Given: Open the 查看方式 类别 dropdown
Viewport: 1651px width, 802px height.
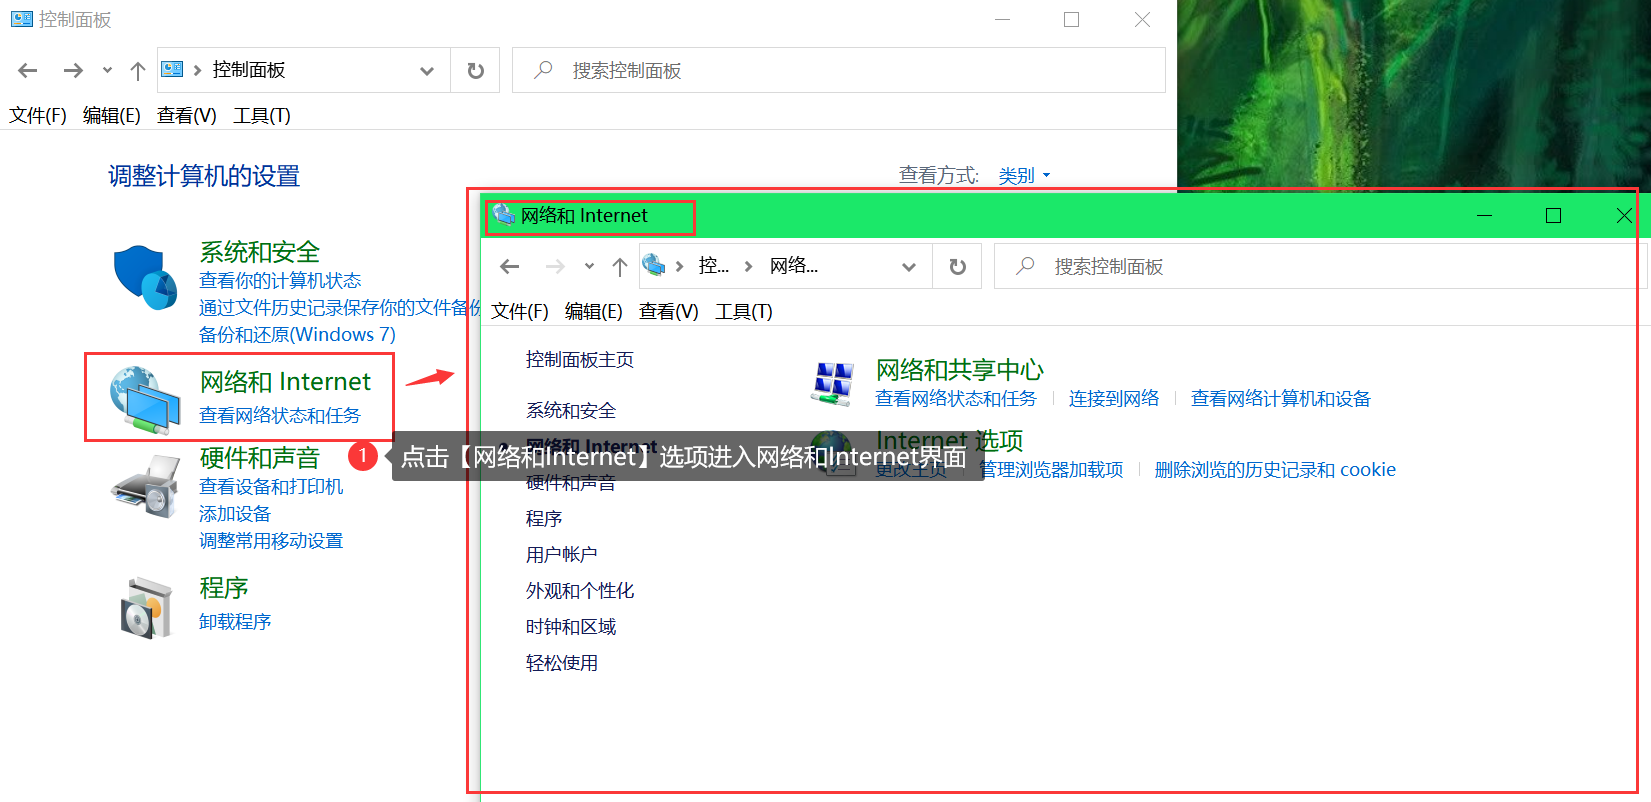Looking at the screenshot, I should [x=1025, y=176].
